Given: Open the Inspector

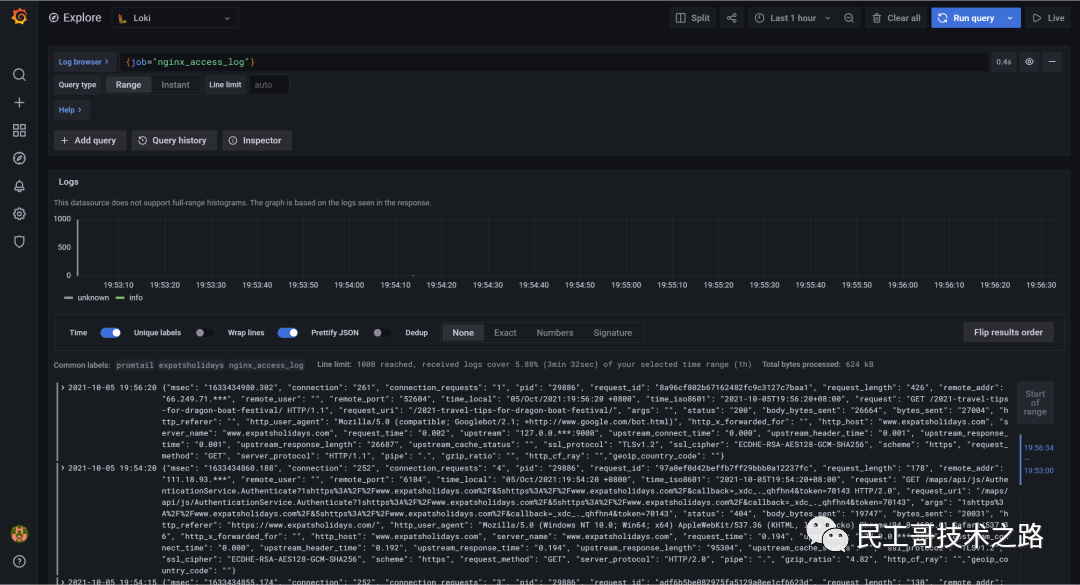Looking at the screenshot, I should tap(256, 141).
